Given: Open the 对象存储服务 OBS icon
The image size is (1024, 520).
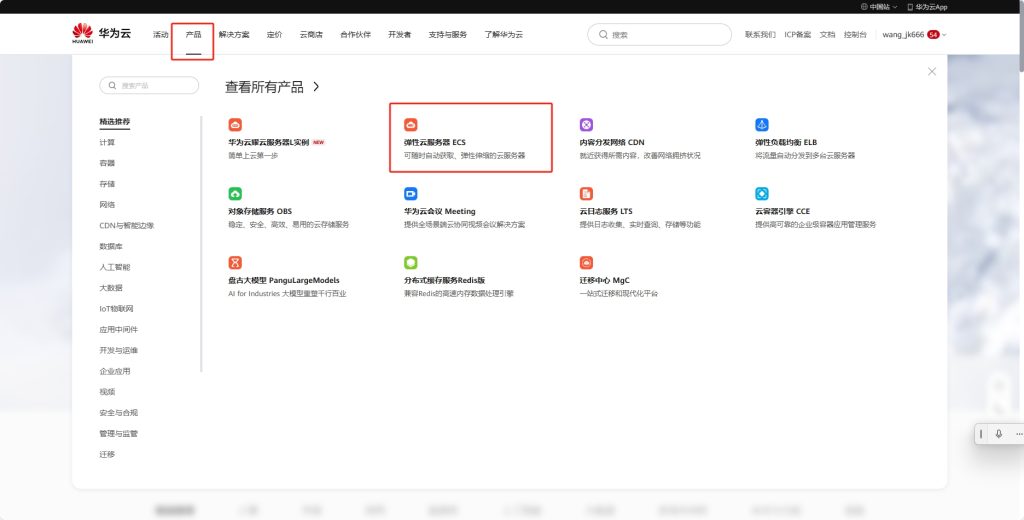Looking at the screenshot, I should pyautogui.click(x=235, y=194).
